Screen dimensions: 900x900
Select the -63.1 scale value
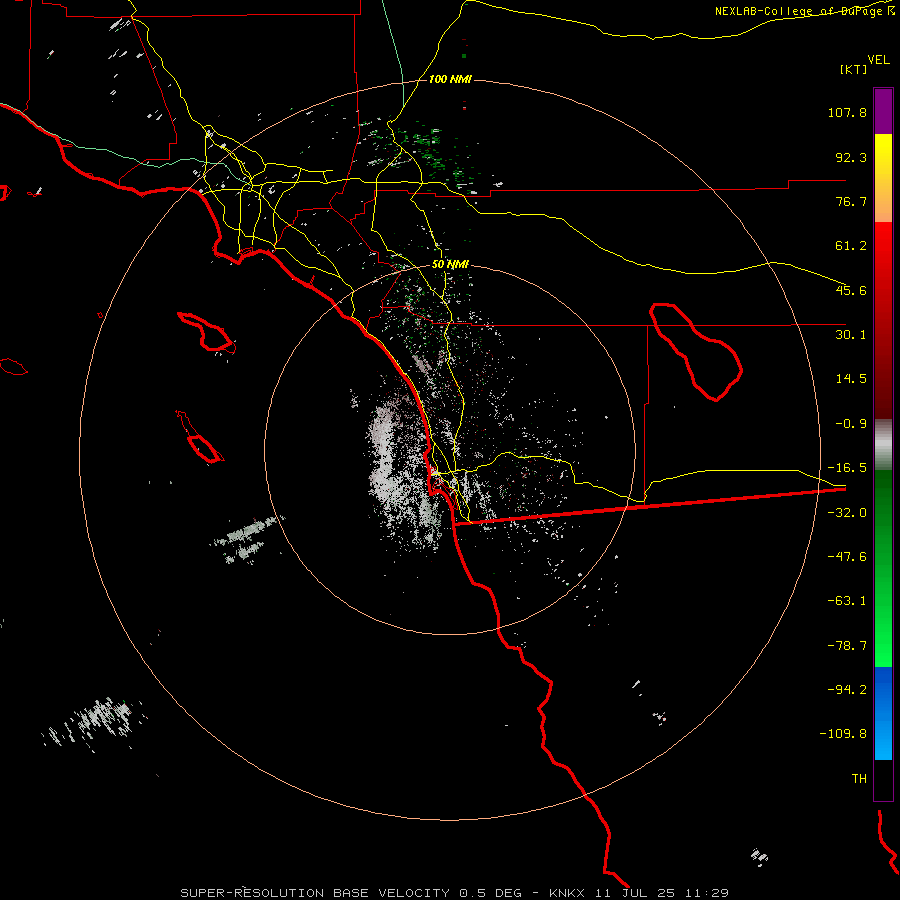tap(847, 601)
